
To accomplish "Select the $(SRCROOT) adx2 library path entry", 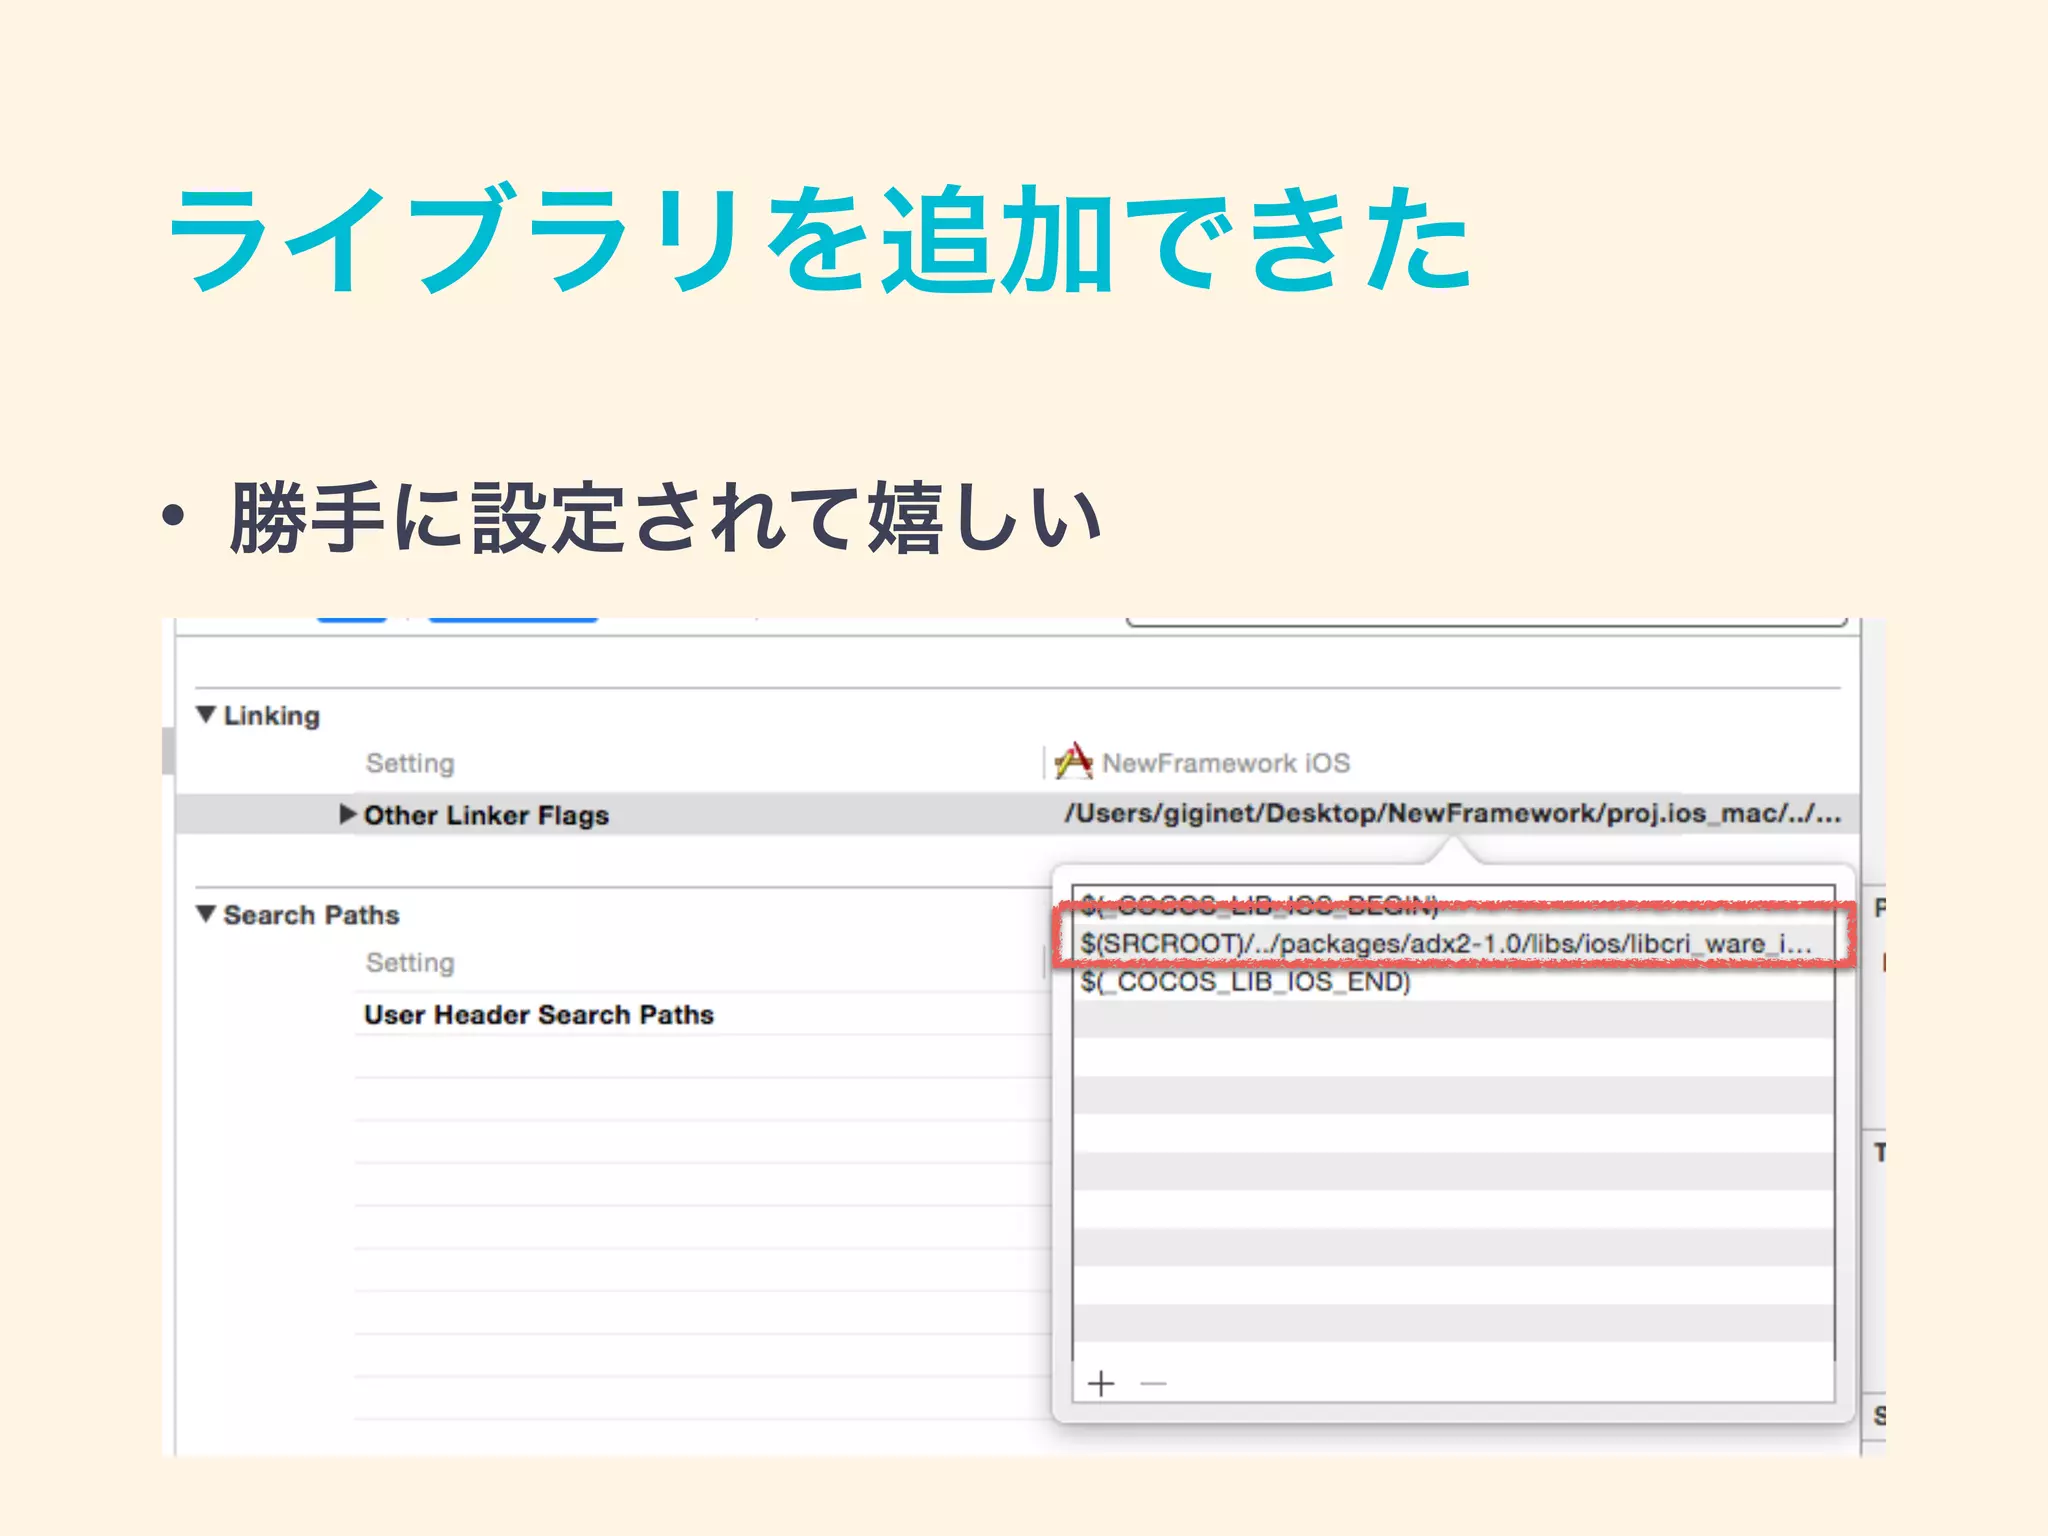I will pyautogui.click(x=1444, y=943).
